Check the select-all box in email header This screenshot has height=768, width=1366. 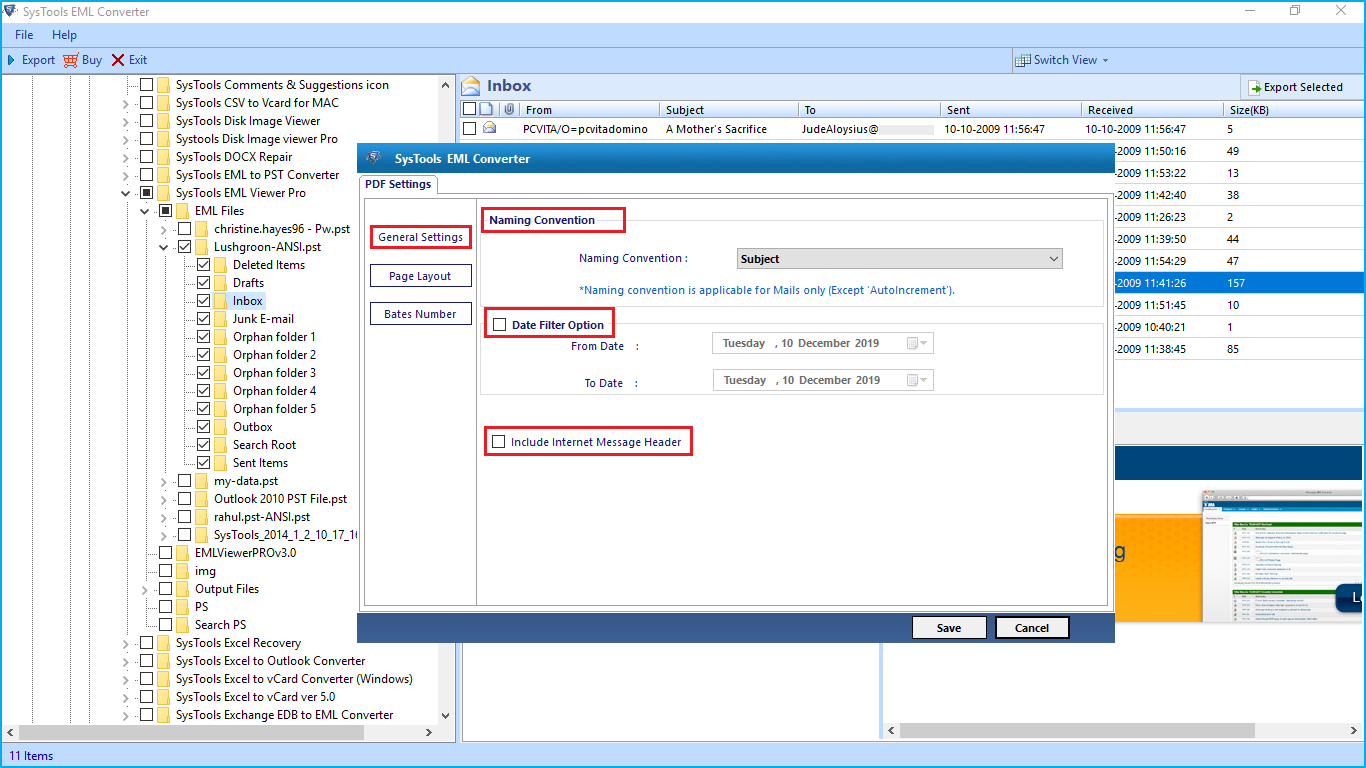click(469, 109)
